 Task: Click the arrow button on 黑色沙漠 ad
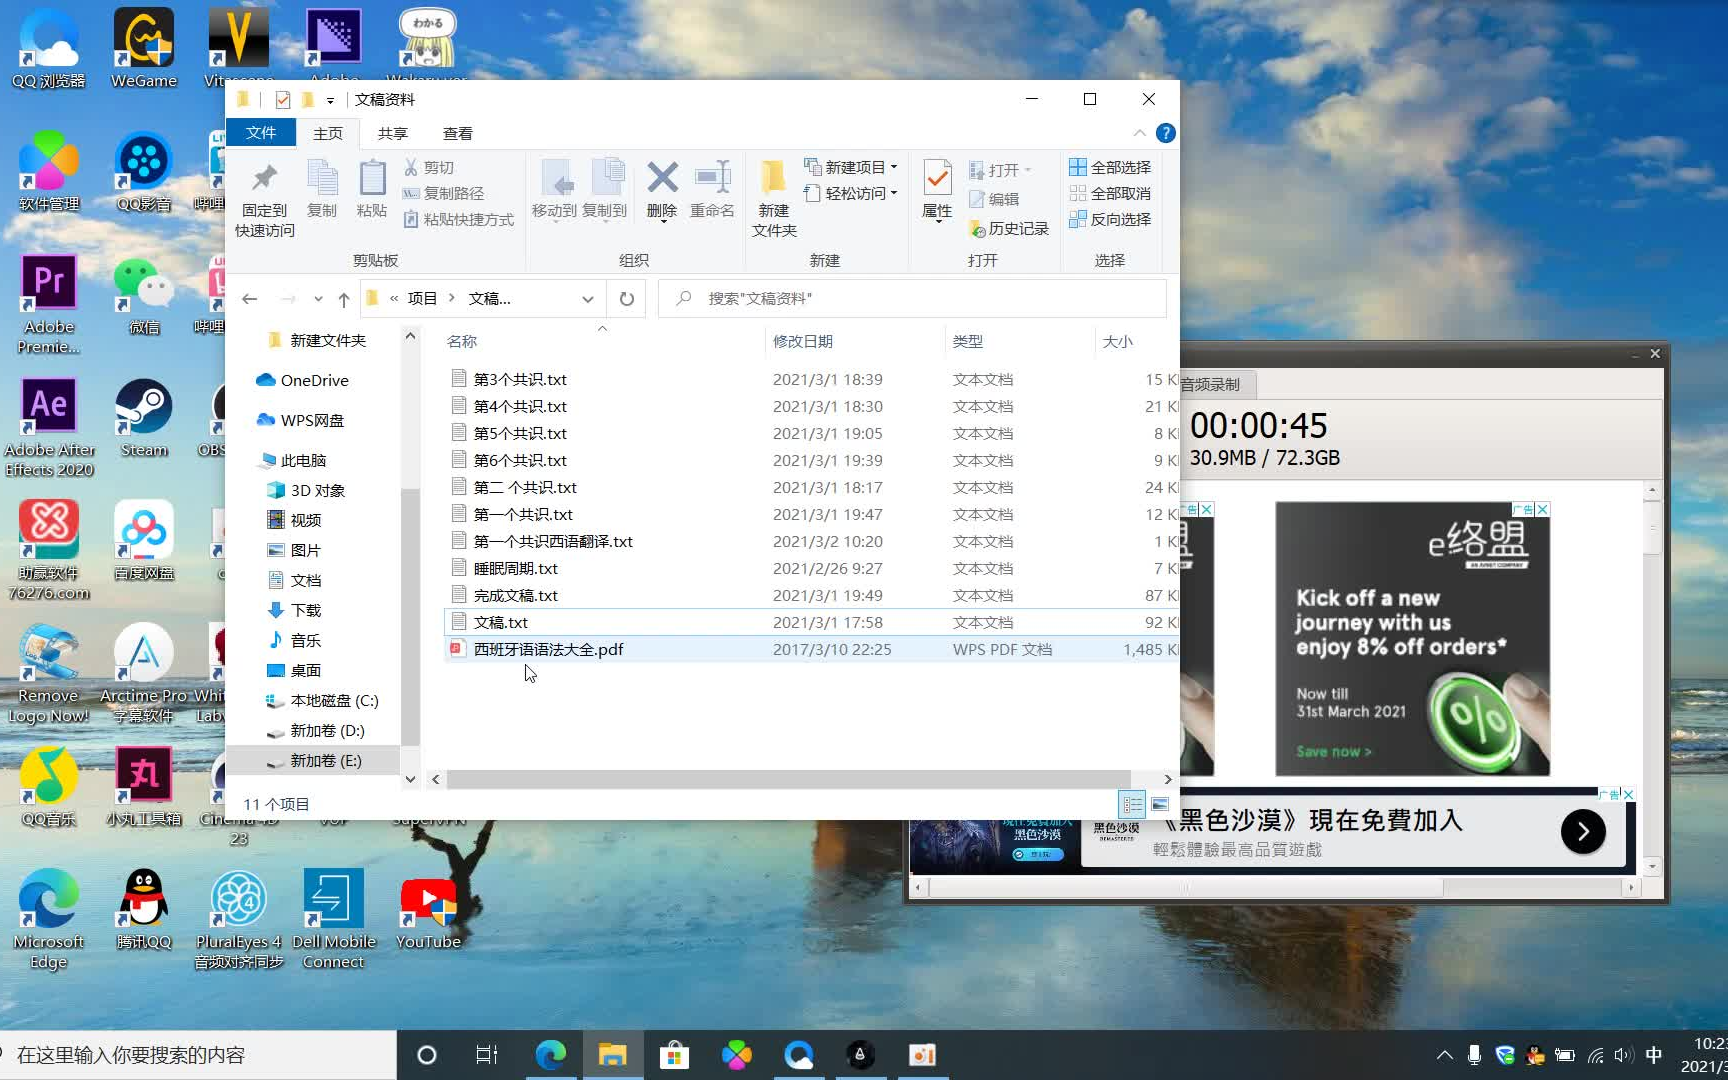pyautogui.click(x=1583, y=831)
